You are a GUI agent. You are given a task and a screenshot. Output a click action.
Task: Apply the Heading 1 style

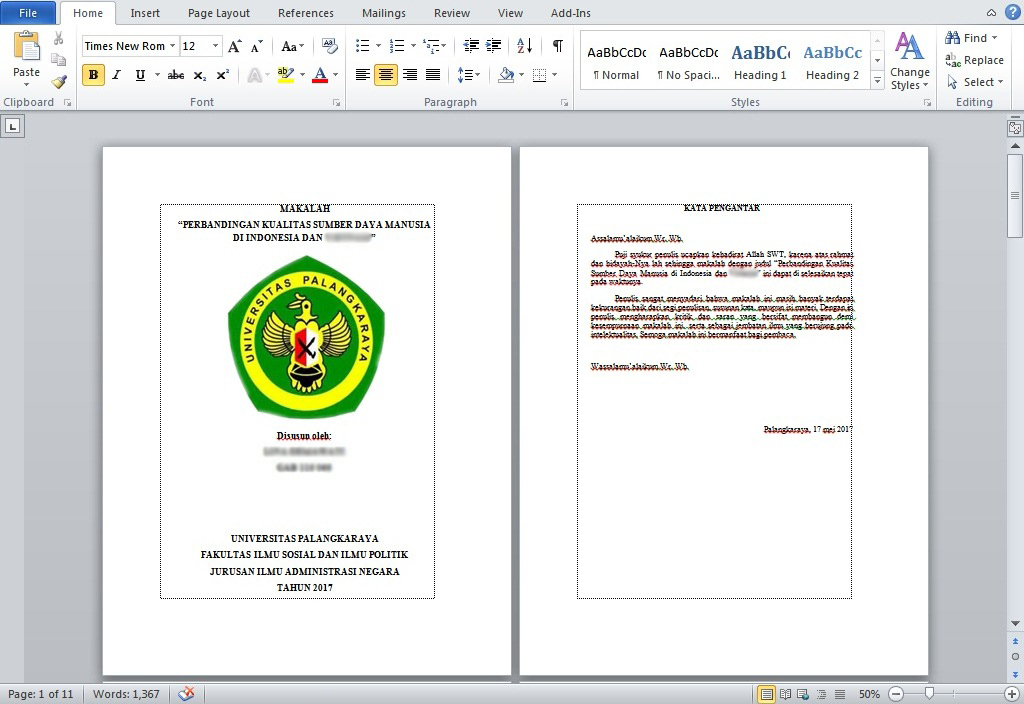click(759, 60)
